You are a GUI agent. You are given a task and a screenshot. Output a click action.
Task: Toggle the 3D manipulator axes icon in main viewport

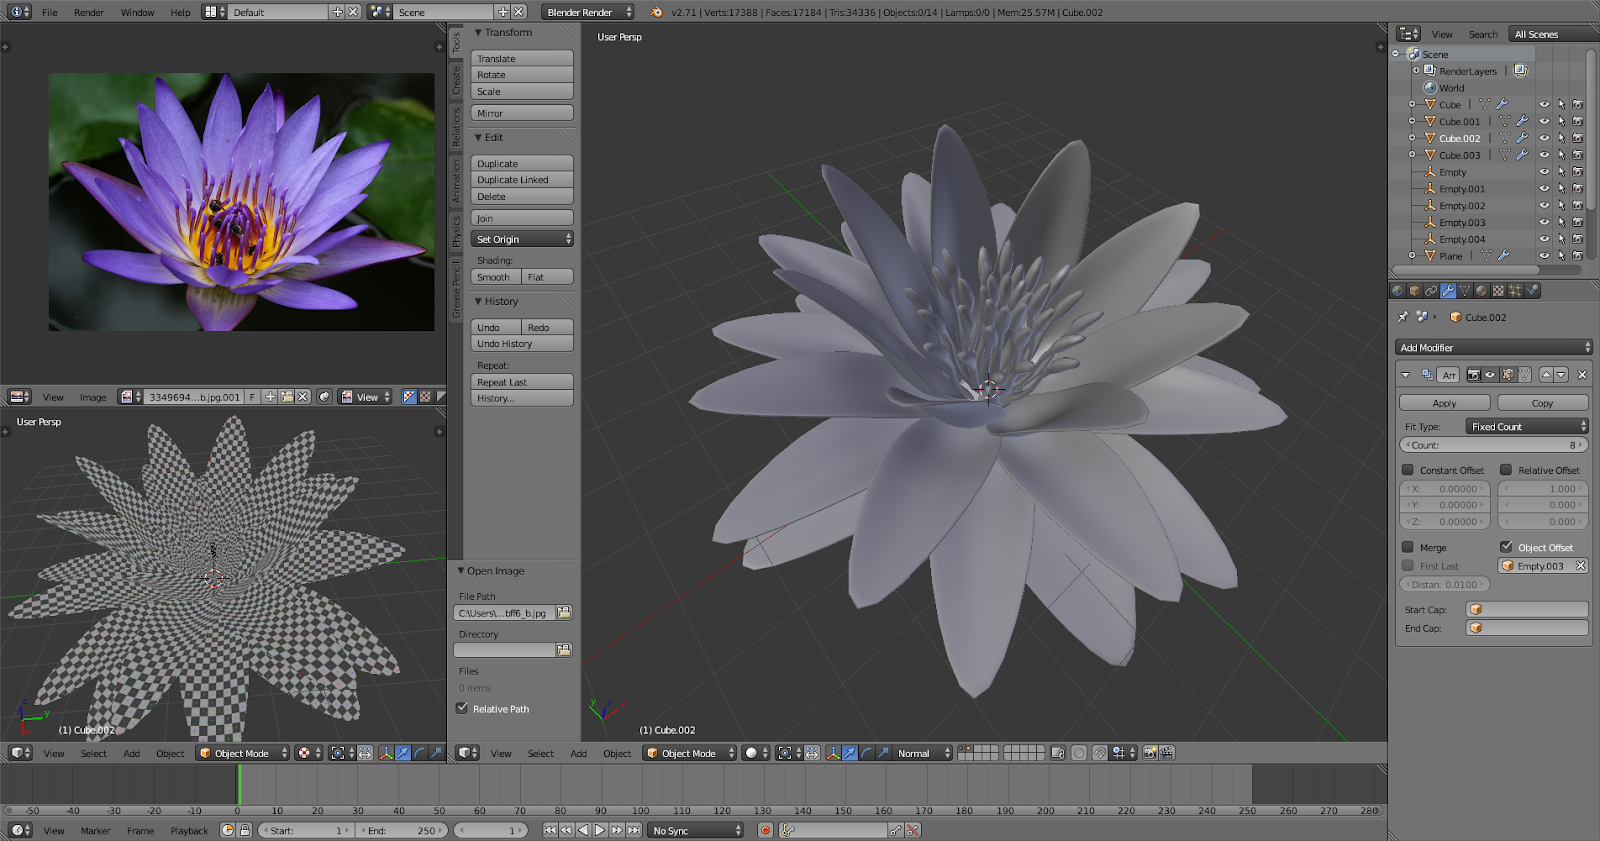pyautogui.click(x=833, y=753)
